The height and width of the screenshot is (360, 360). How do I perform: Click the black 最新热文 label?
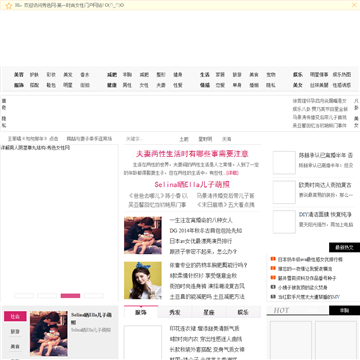pos(344,247)
